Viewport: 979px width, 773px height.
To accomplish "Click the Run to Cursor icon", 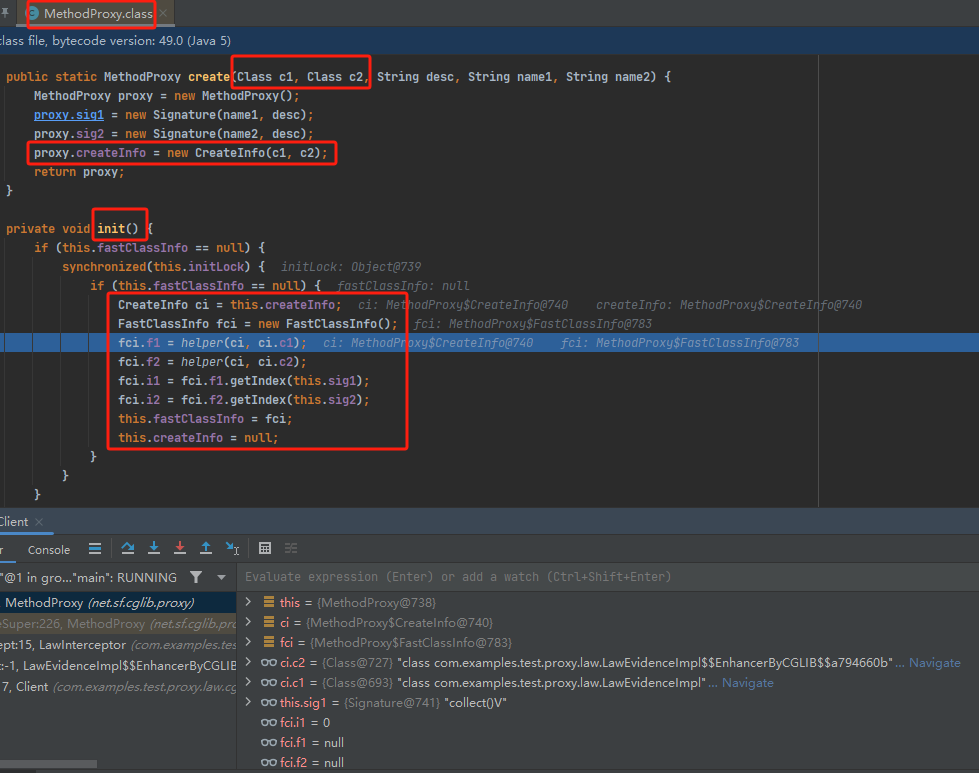I will tap(232, 548).
